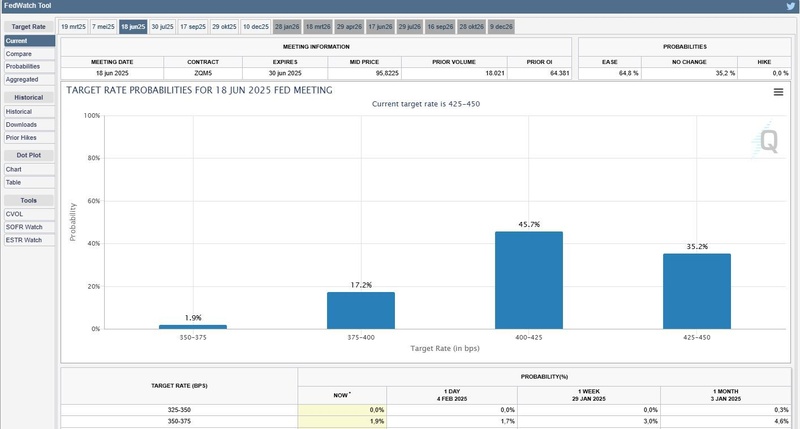Select the 29 jul26 meeting tab
The height and width of the screenshot is (429, 800).
tap(410, 27)
